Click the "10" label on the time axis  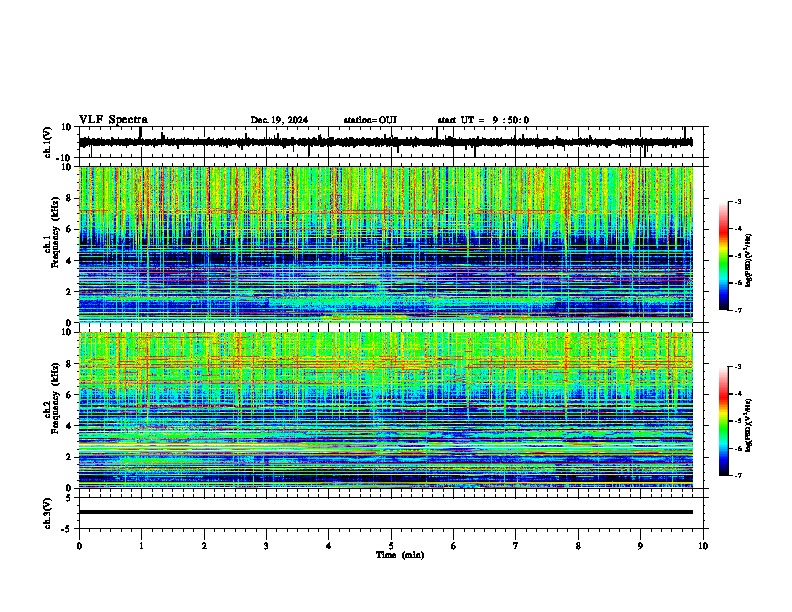point(703,546)
